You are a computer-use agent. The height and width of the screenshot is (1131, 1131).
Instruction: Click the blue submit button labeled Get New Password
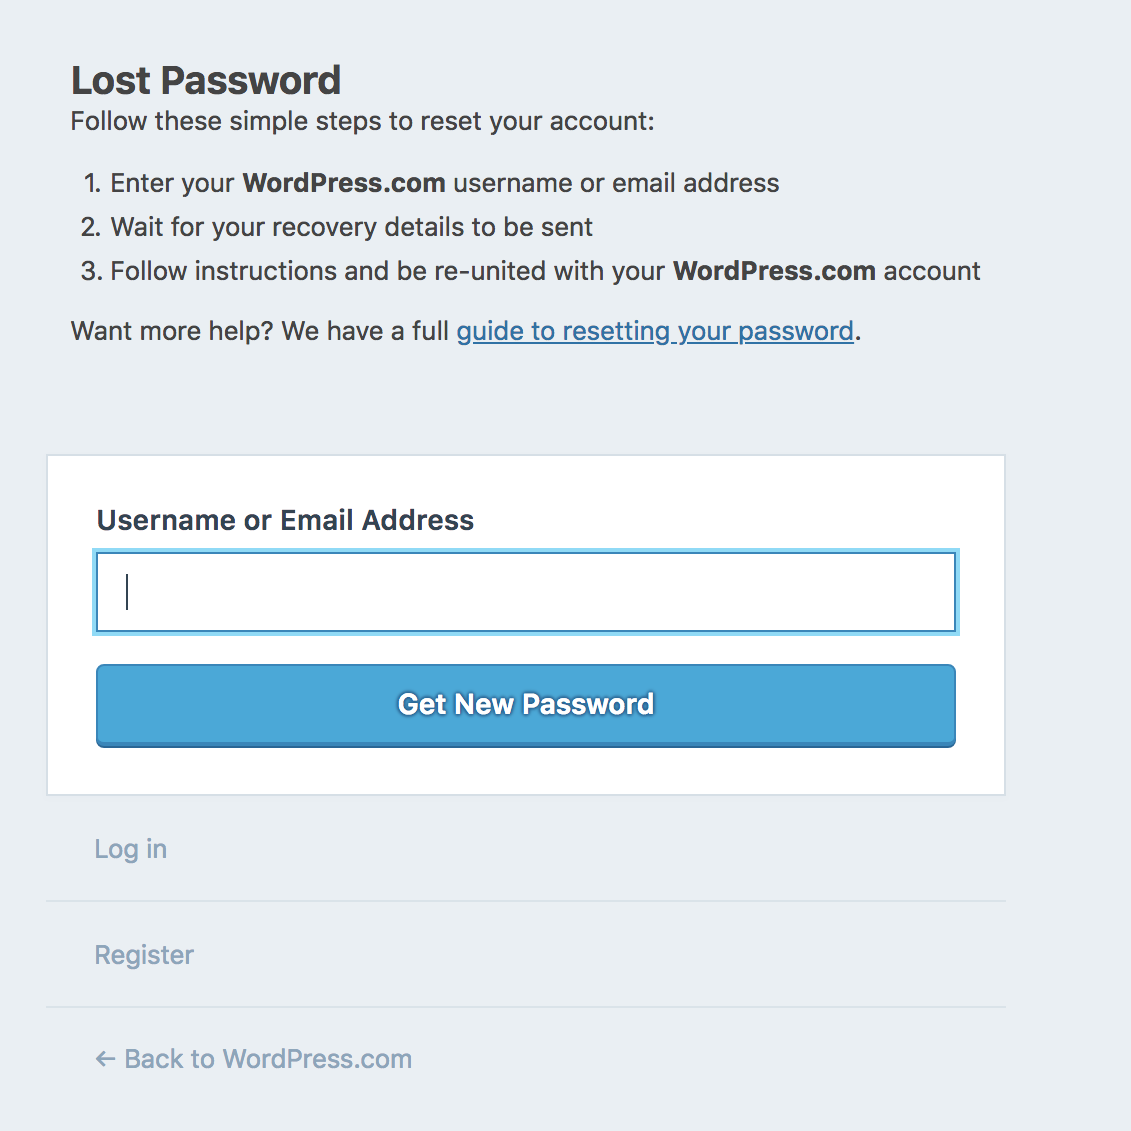pyautogui.click(x=525, y=705)
